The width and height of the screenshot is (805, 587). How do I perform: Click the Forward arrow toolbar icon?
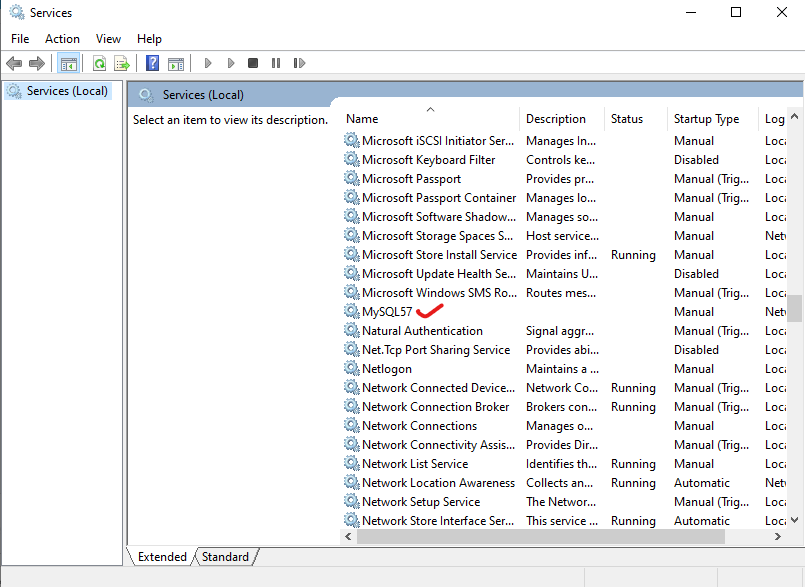(36, 63)
